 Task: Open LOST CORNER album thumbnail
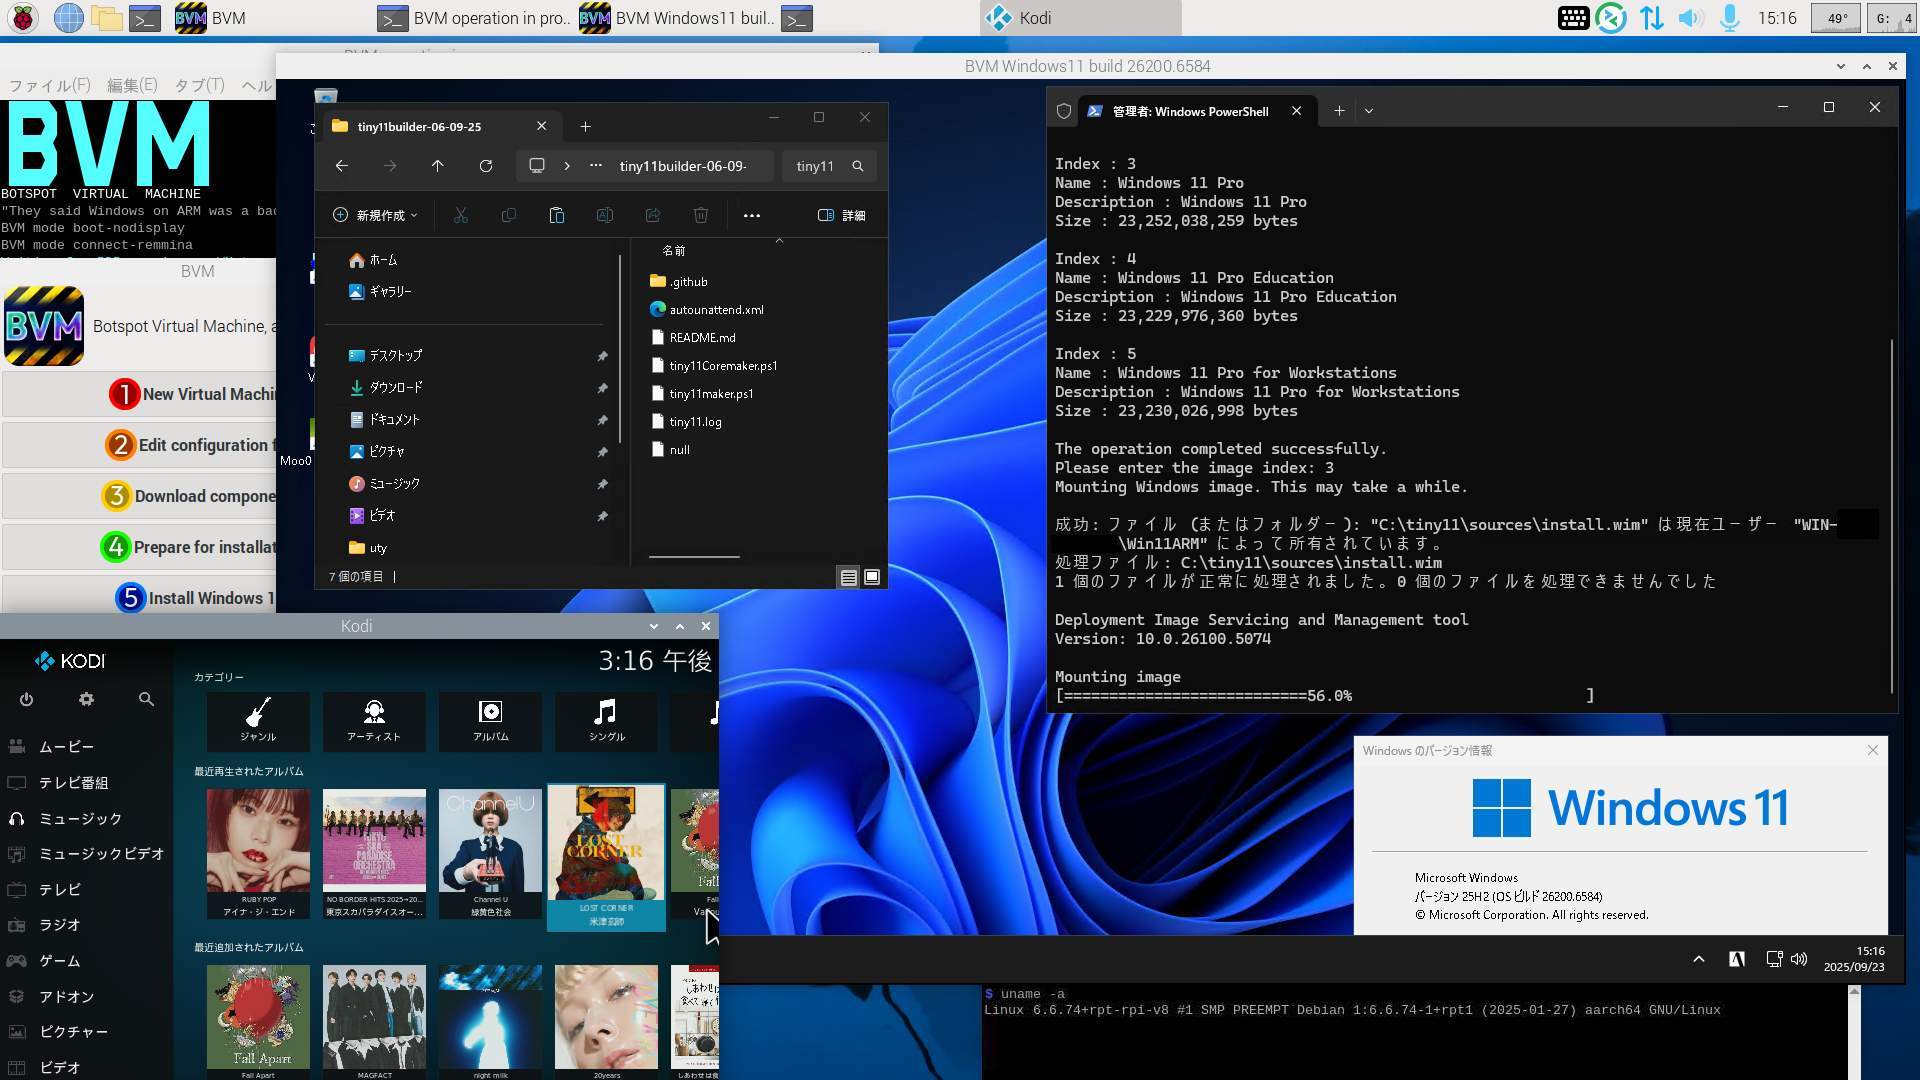tap(605, 845)
